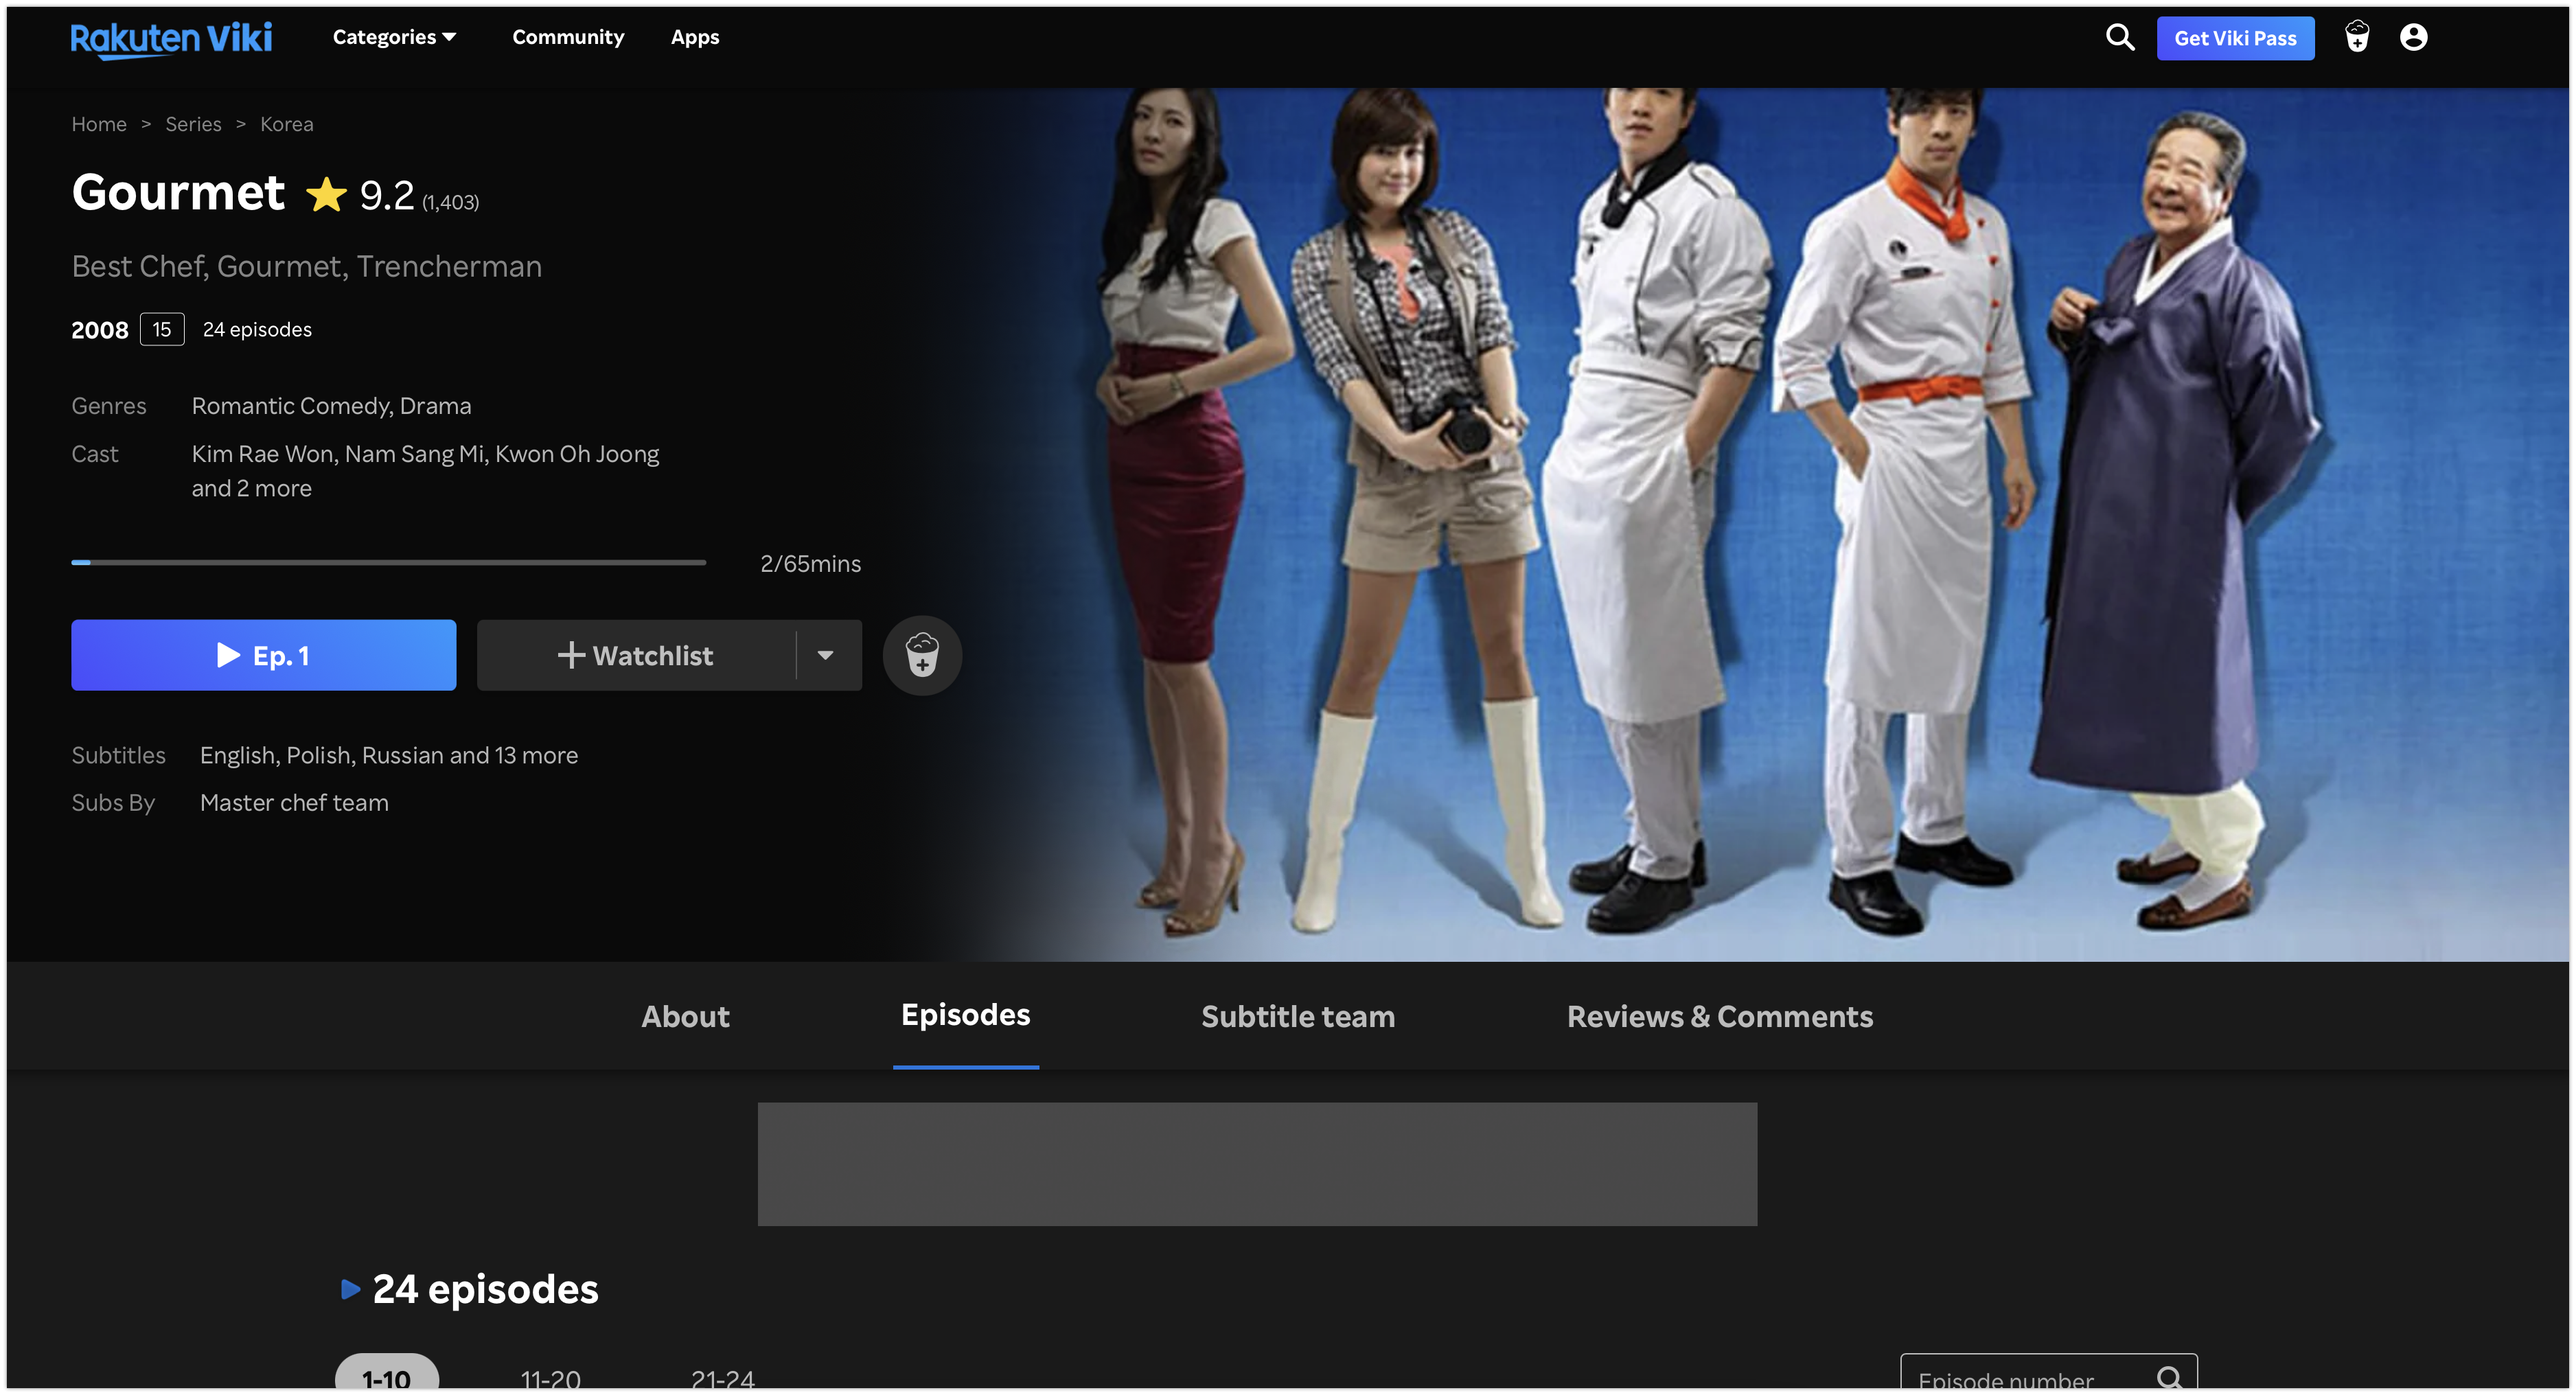Select the 1-10 episode range pill
Viewport: 2576px width, 1395px height.
tap(387, 1376)
